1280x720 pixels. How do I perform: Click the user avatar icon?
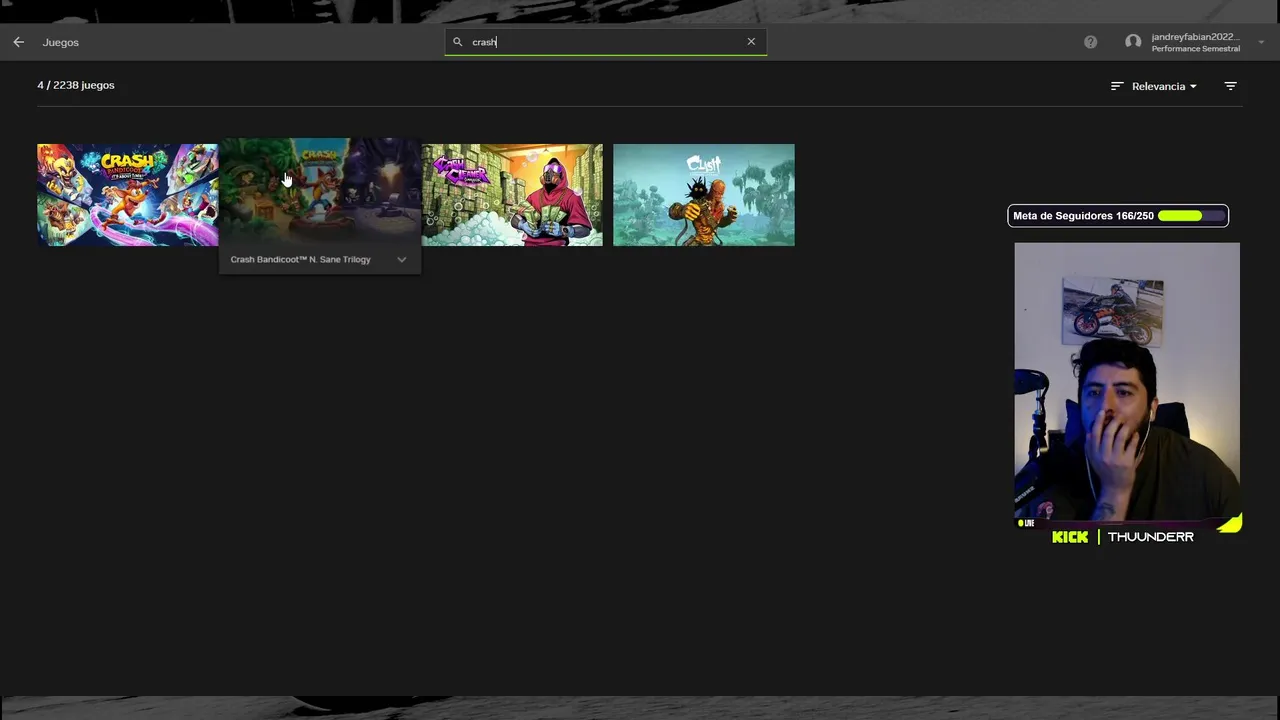point(1133,42)
